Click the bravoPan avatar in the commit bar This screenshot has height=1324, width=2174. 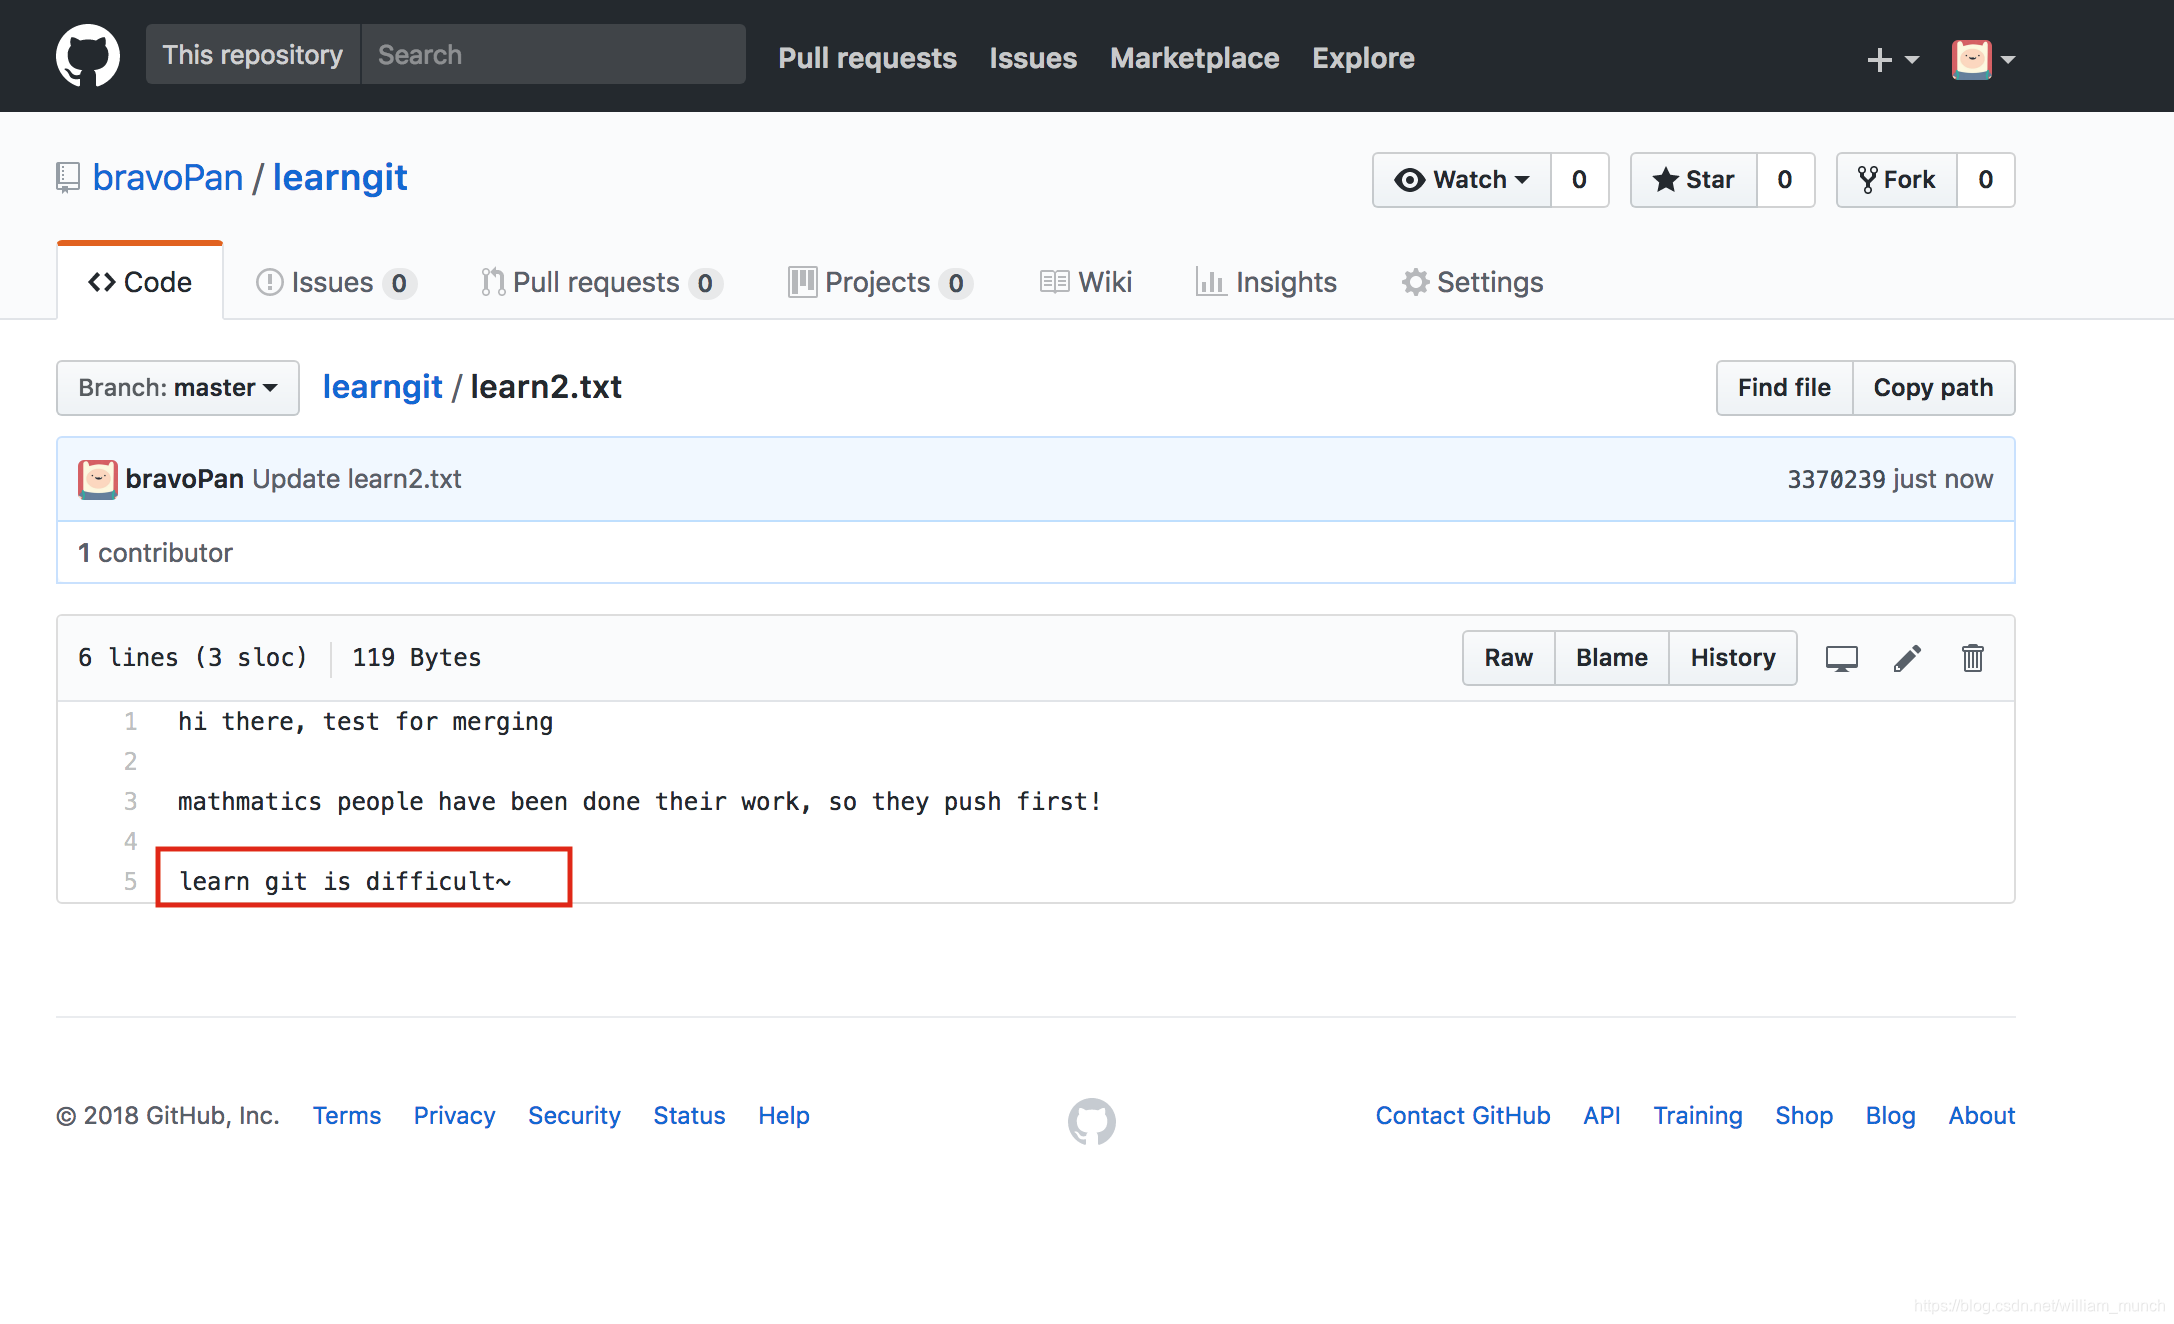98,479
